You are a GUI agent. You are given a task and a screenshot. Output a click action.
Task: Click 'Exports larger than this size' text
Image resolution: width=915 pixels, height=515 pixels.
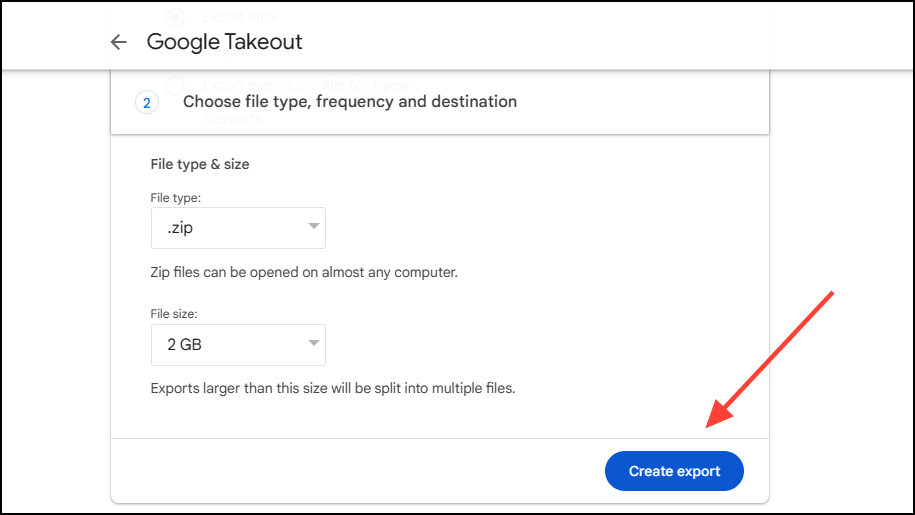click(x=333, y=388)
